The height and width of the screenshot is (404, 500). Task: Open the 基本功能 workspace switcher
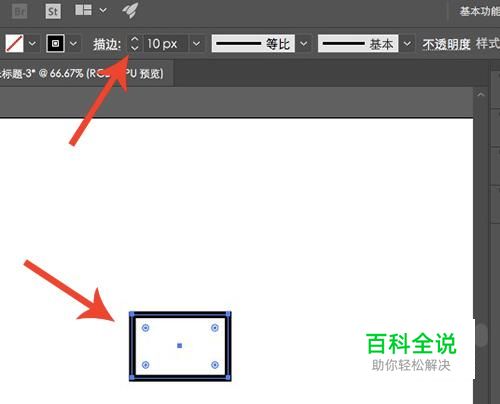(x=480, y=11)
